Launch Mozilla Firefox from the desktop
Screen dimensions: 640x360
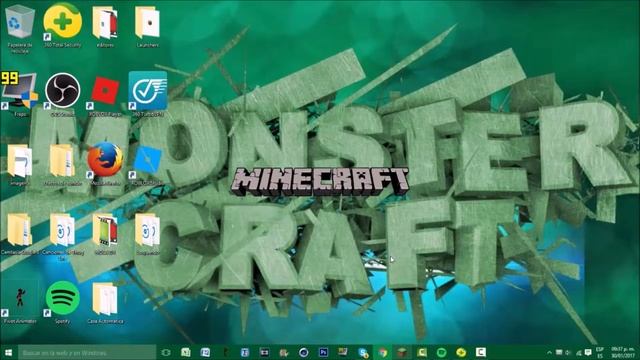pyautogui.click(x=105, y=164)
